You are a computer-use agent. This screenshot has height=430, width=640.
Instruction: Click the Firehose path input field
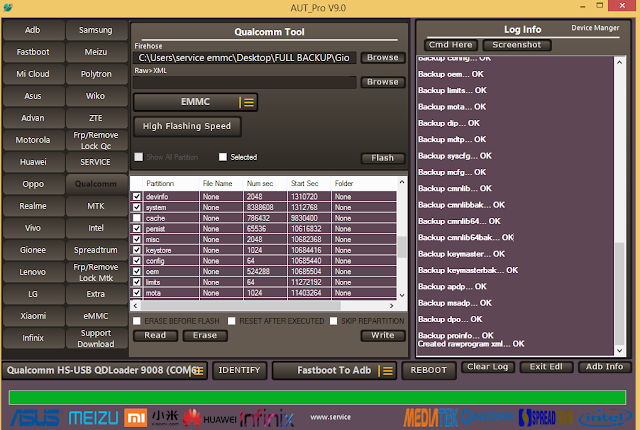tap(244, 58)
